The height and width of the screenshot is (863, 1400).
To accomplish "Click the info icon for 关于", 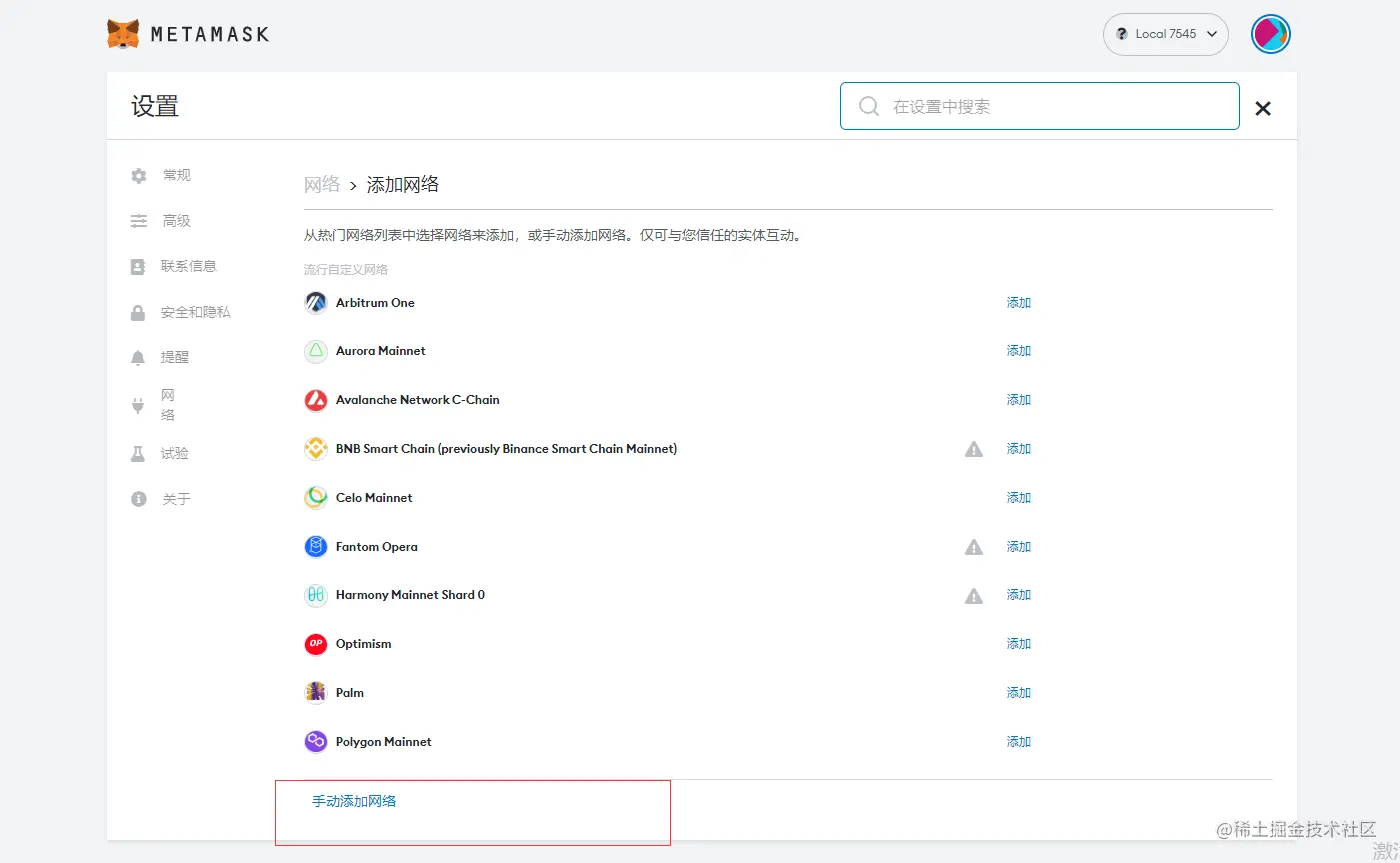I will [x=139, y=499].
